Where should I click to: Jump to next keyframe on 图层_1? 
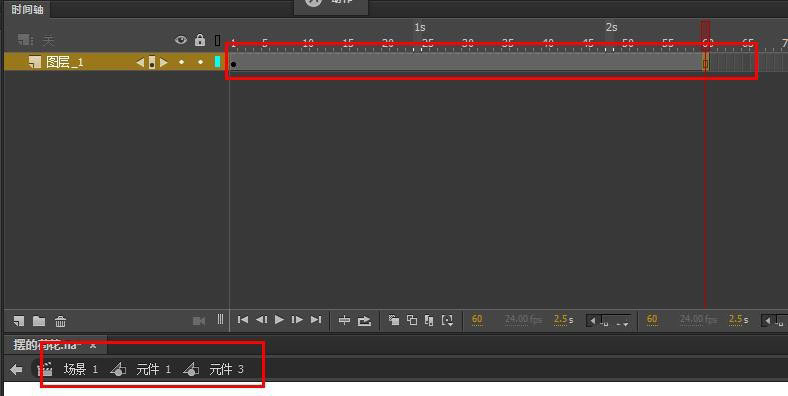(x=163, y=62)
